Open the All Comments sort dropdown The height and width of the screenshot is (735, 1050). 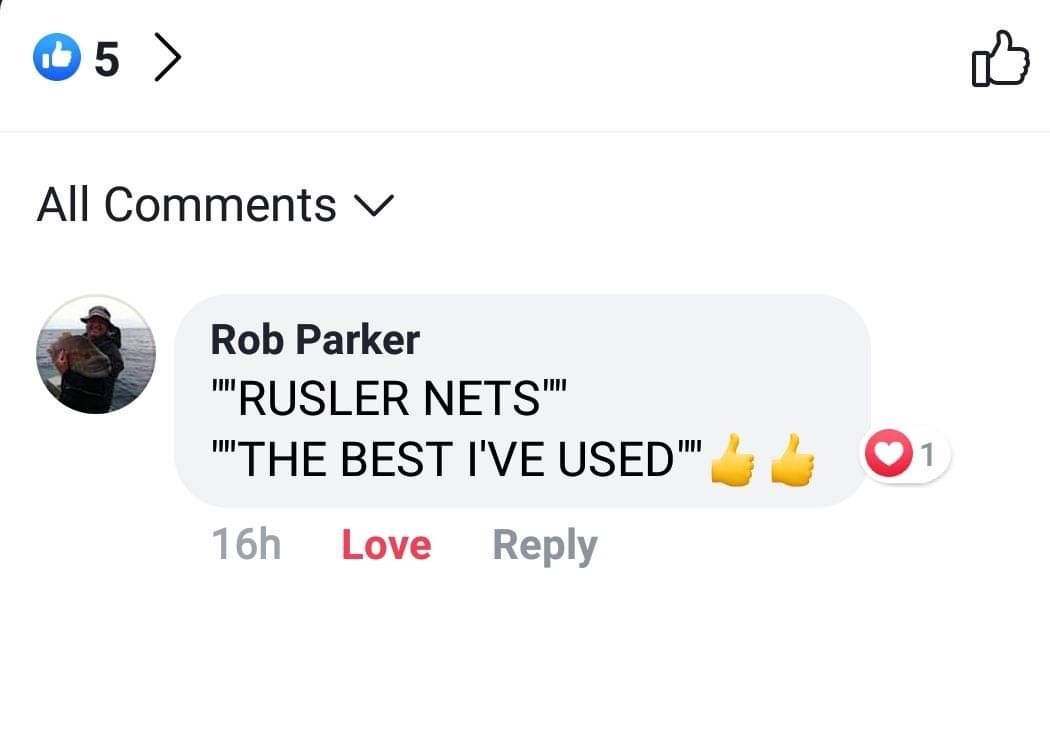click(187, 205)
